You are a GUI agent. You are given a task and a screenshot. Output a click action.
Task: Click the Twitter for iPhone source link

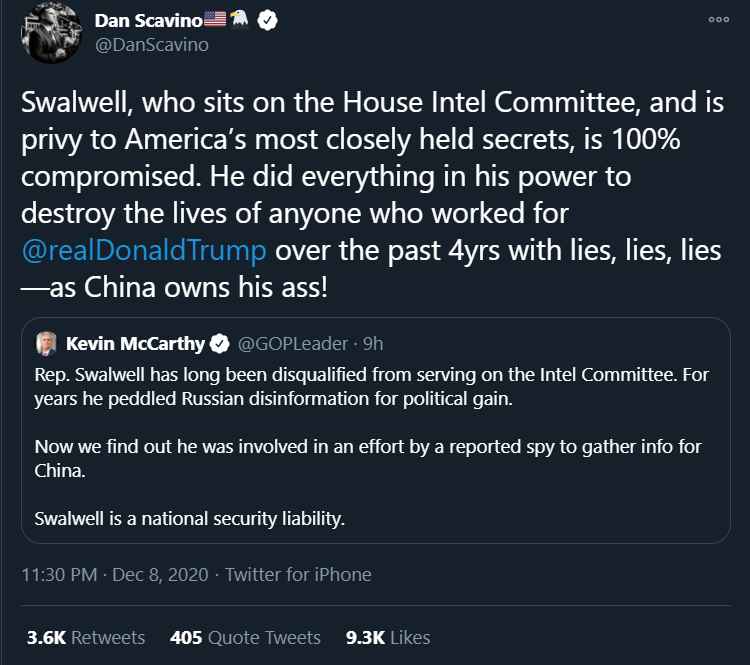click(x=298, y=574)
